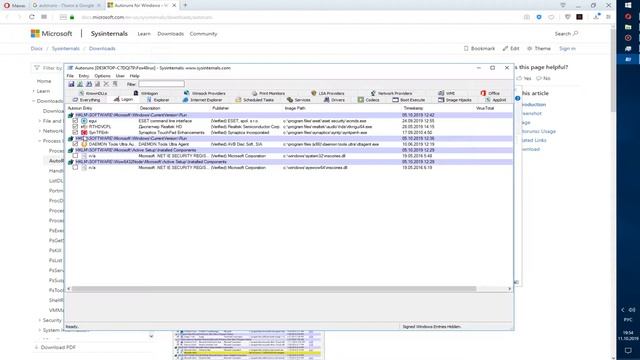Switch to the Boot Execute tab
The height and width of the screenshot is (360, 640).
409,100
